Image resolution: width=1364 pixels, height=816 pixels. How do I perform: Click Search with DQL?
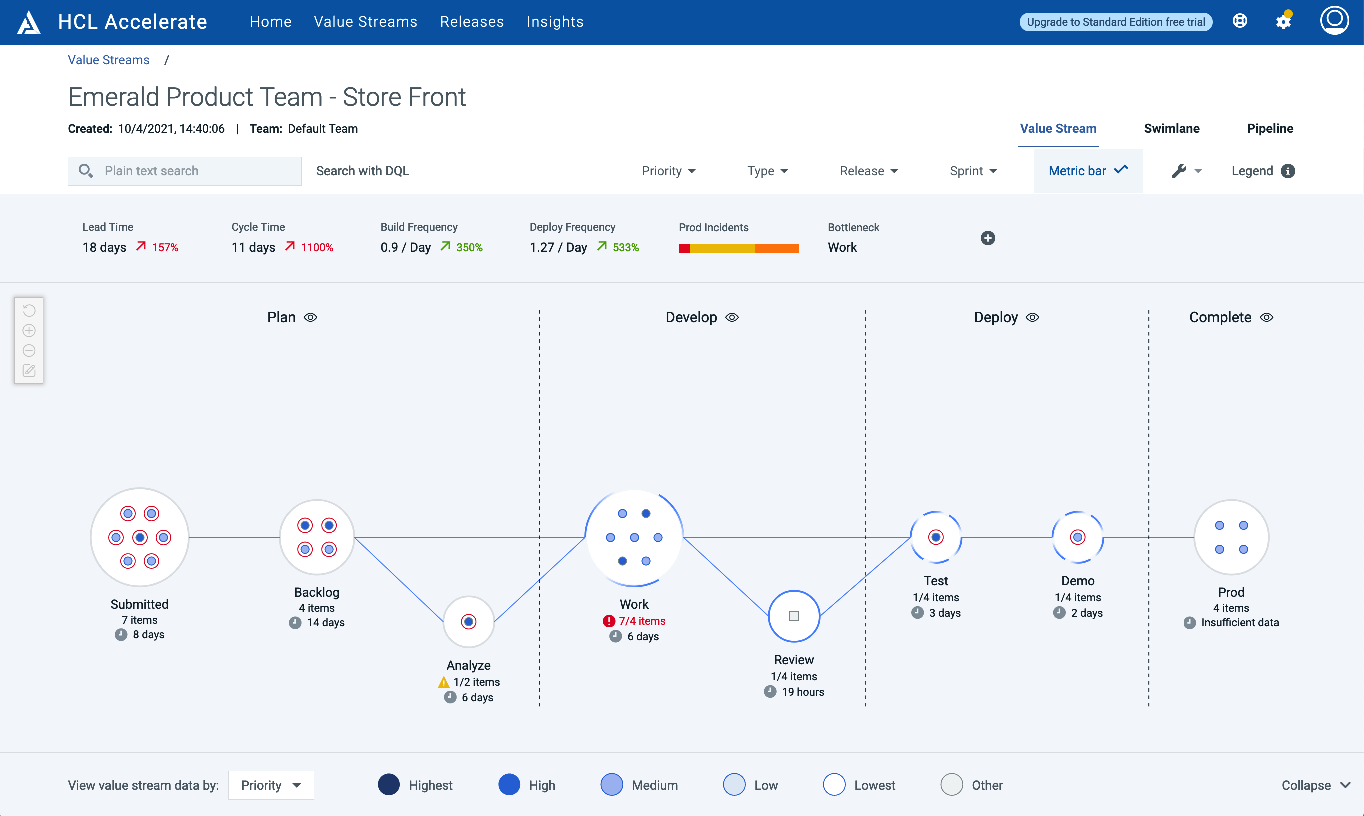362,171
